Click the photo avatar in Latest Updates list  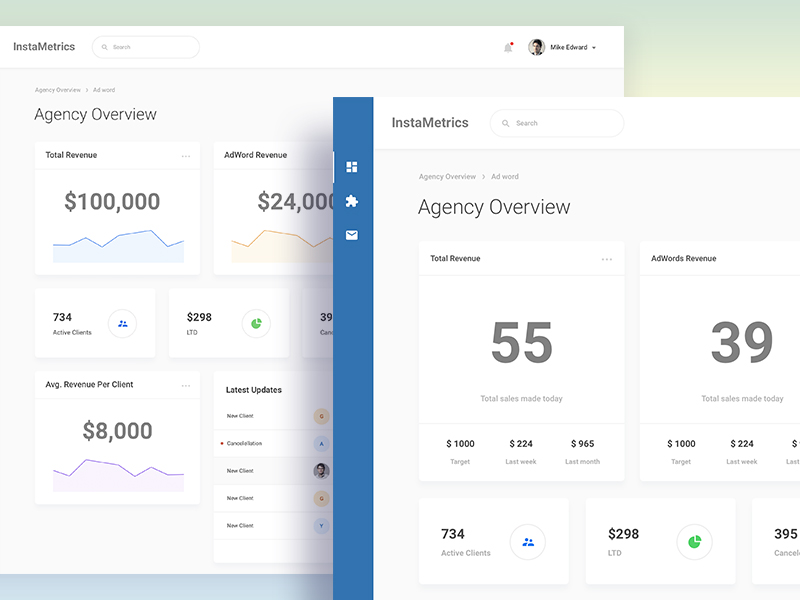click(321, 470)
